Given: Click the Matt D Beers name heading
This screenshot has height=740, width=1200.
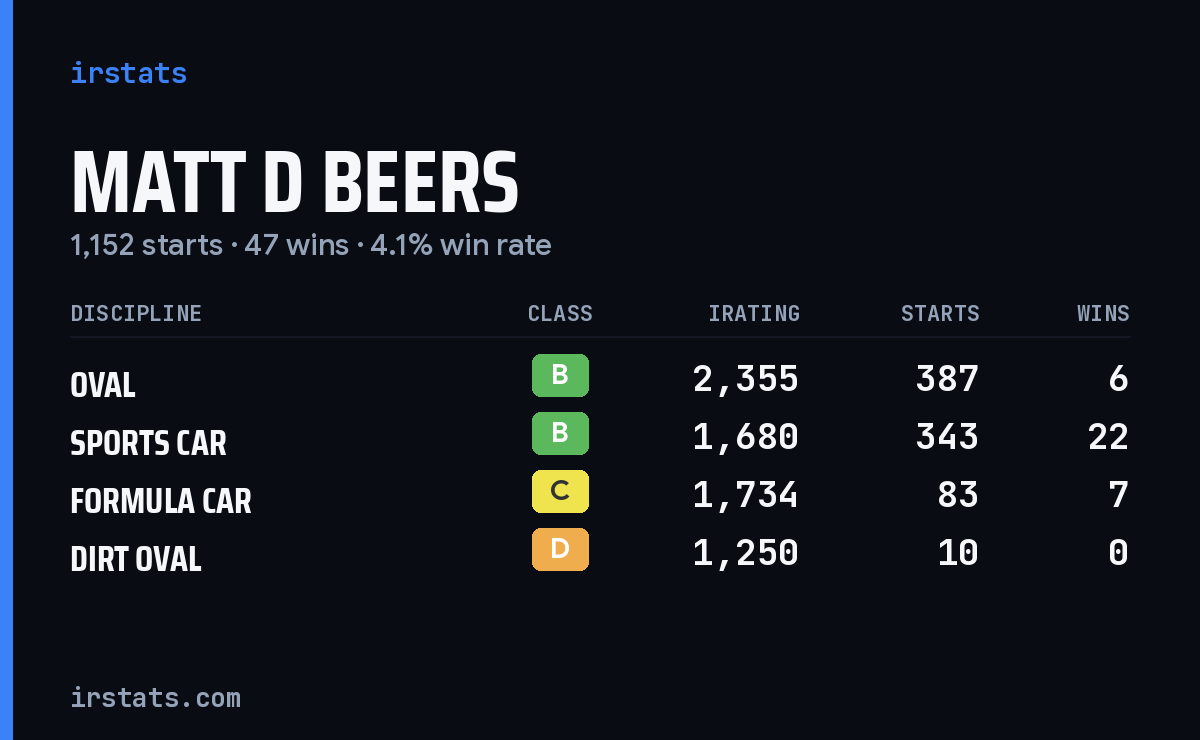Looking at the screenshot, I should coord(295,183).
